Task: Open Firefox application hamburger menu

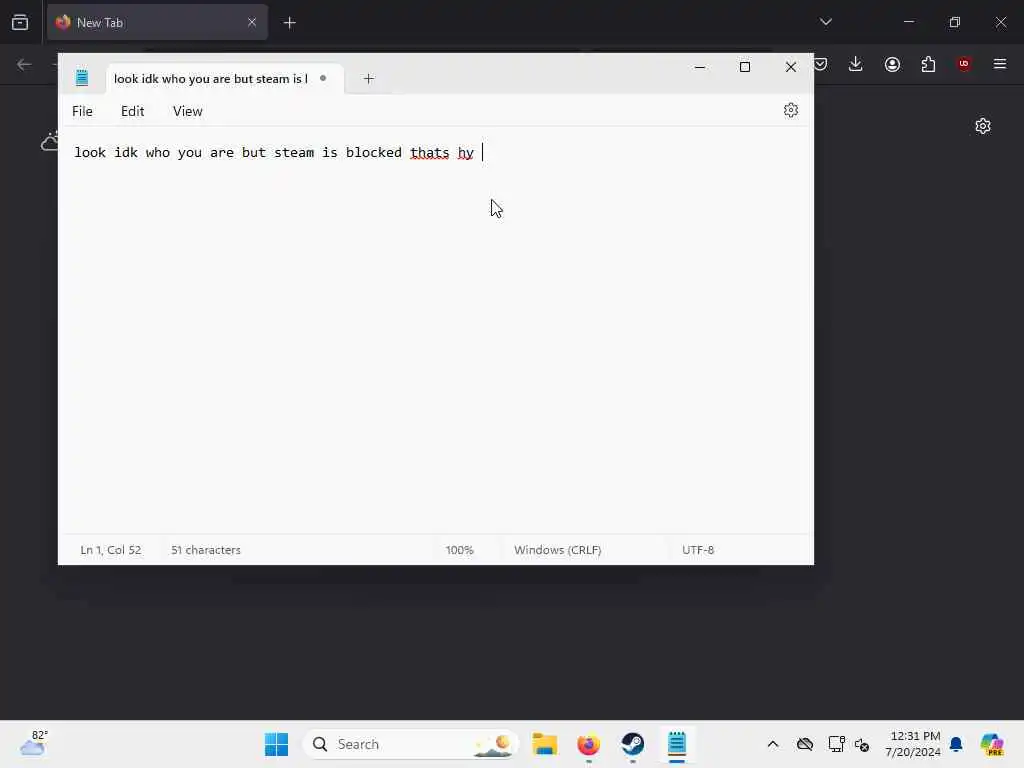Action: coord(1000,64)
